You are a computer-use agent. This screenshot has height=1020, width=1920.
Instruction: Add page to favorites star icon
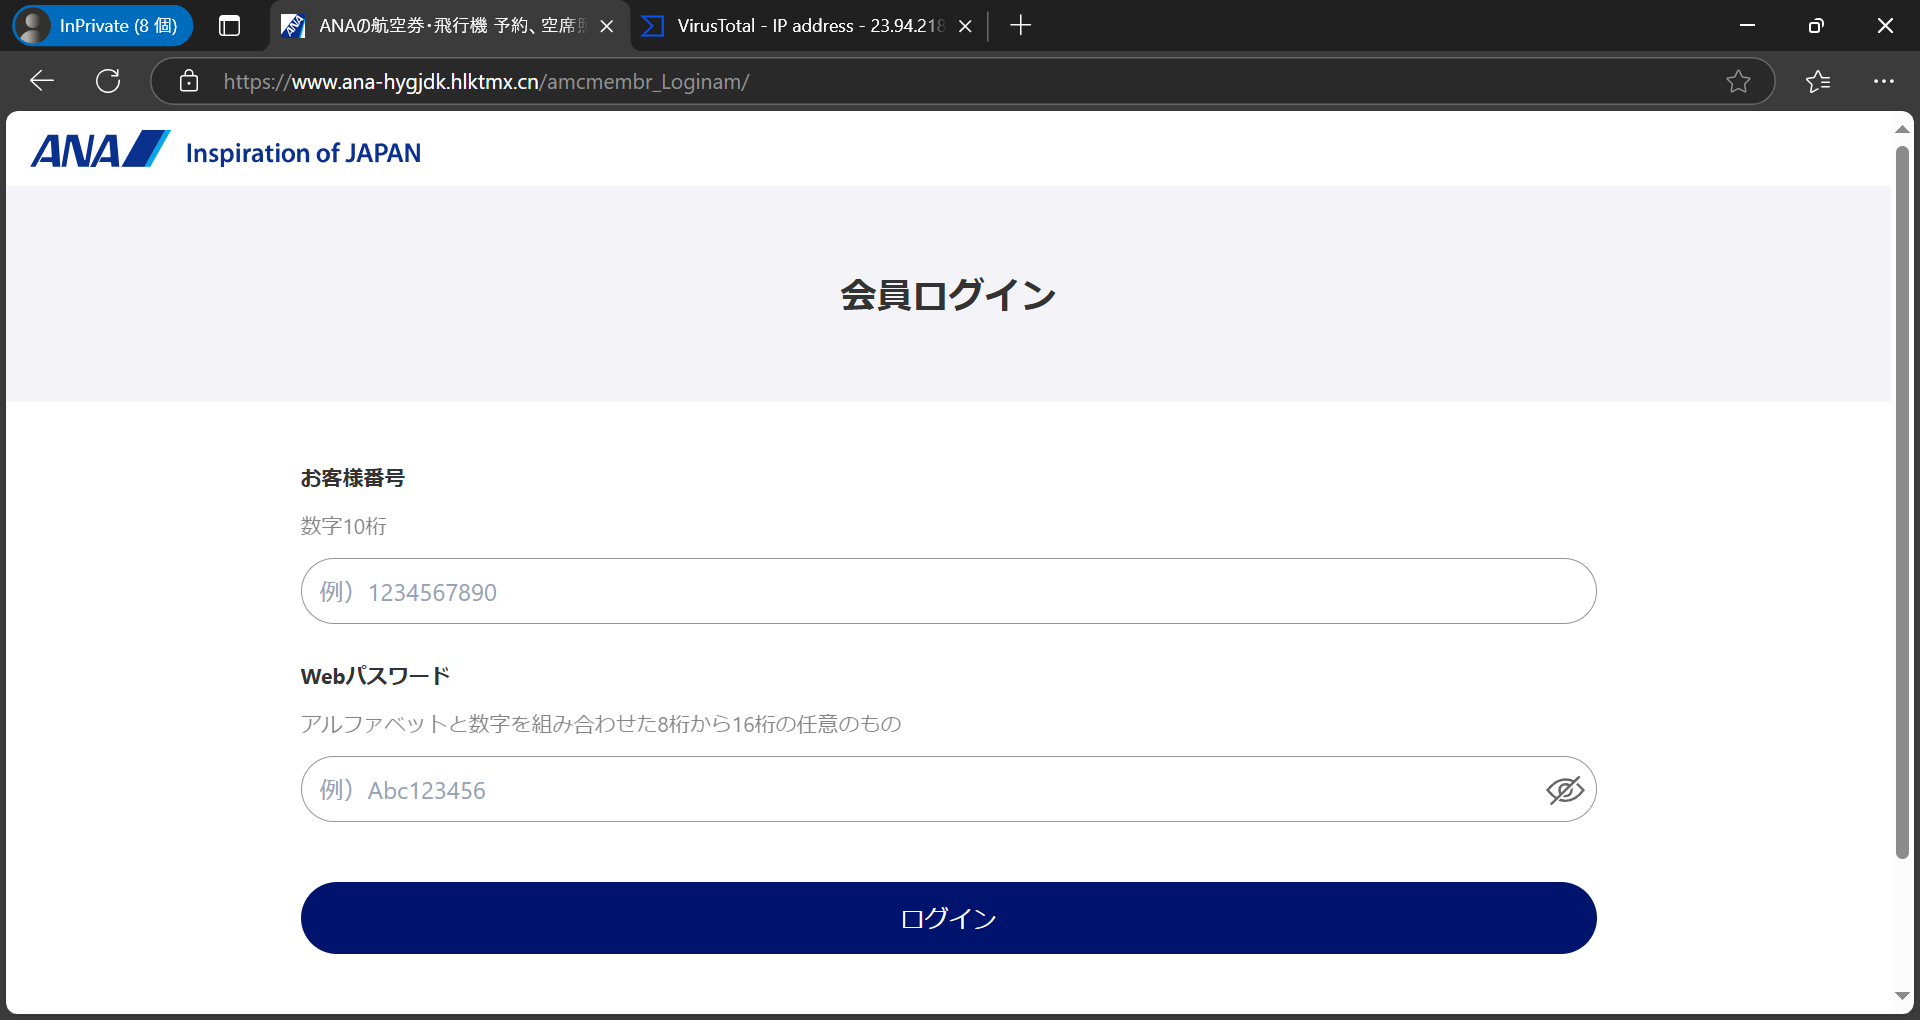[1738, 81]
